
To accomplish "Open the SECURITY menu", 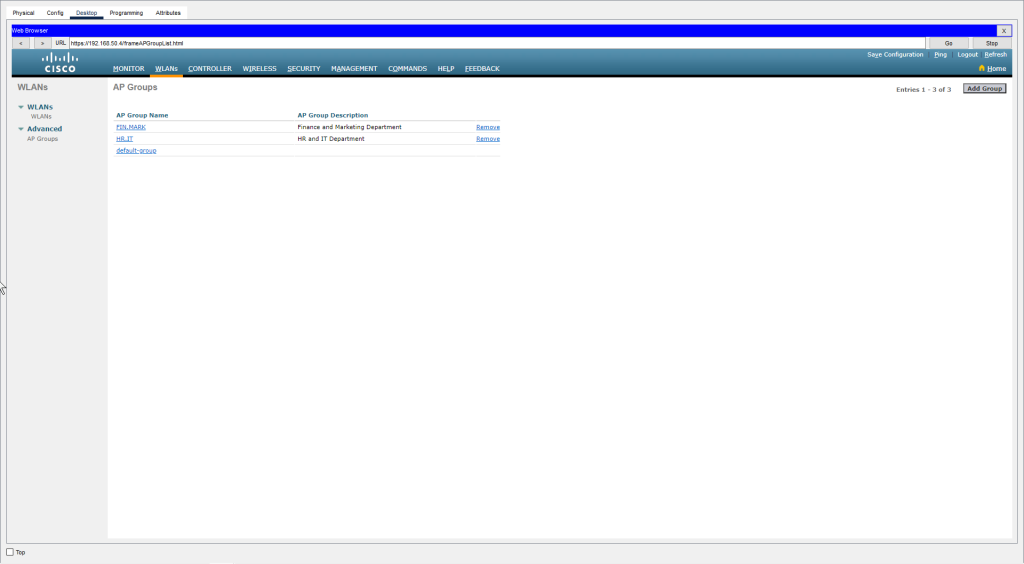I will pos(303,69).
